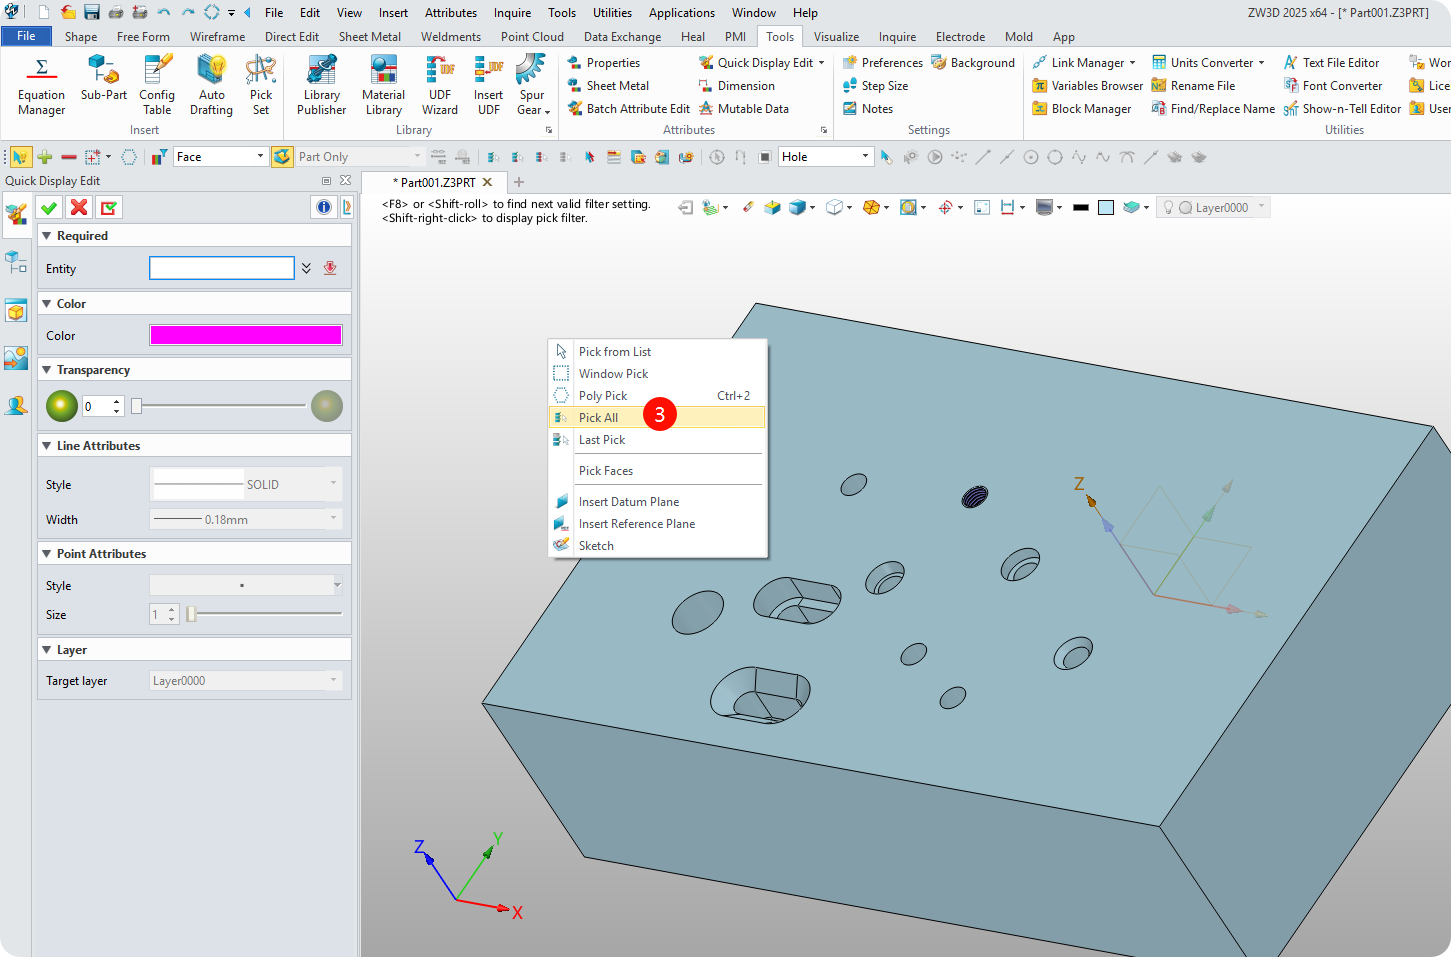Open Batch Attribute Edit
The height and width of the screenshot is (957, 1451).
point(628,109)
